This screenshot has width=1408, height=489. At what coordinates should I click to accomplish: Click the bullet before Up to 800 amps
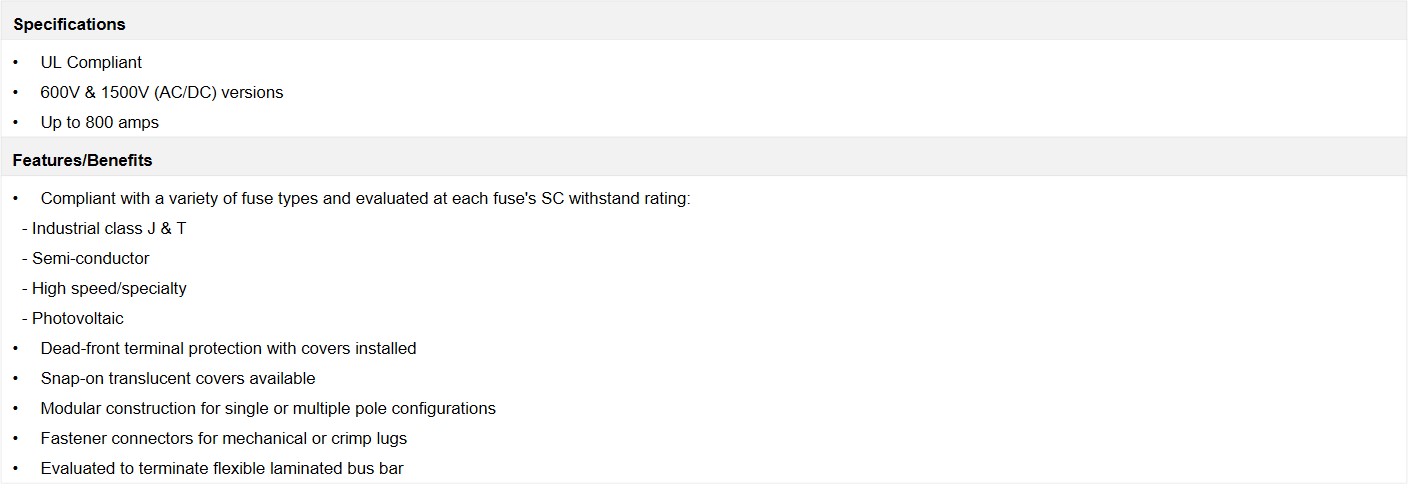[16, 122]
